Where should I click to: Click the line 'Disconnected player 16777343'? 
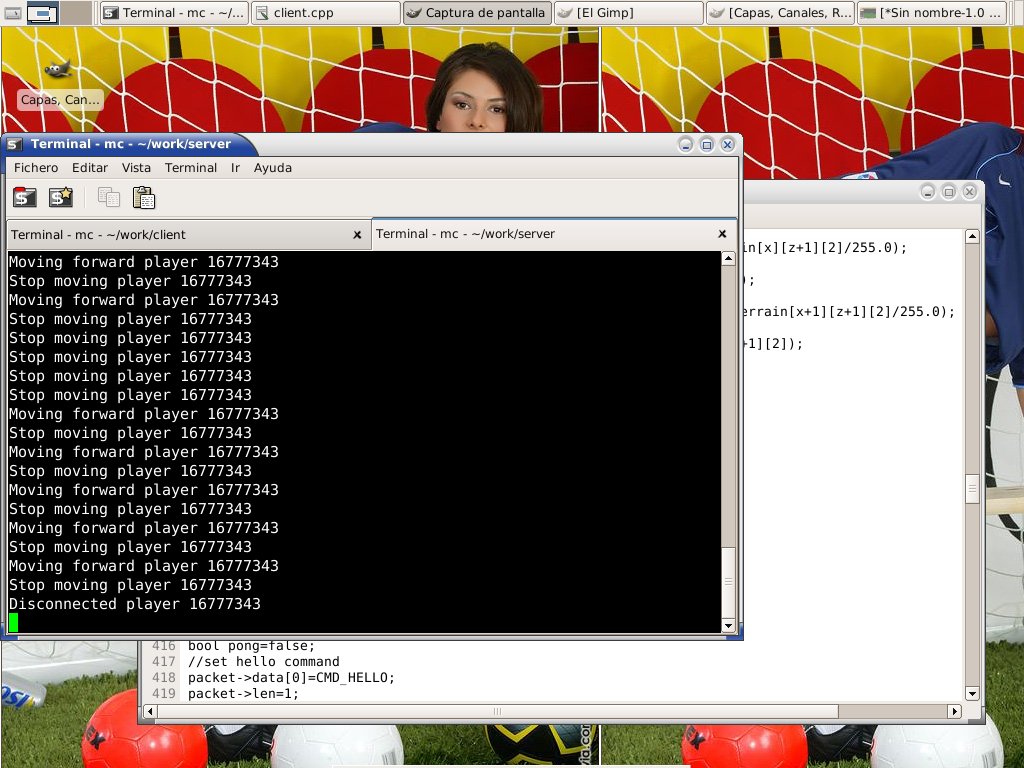135,604
